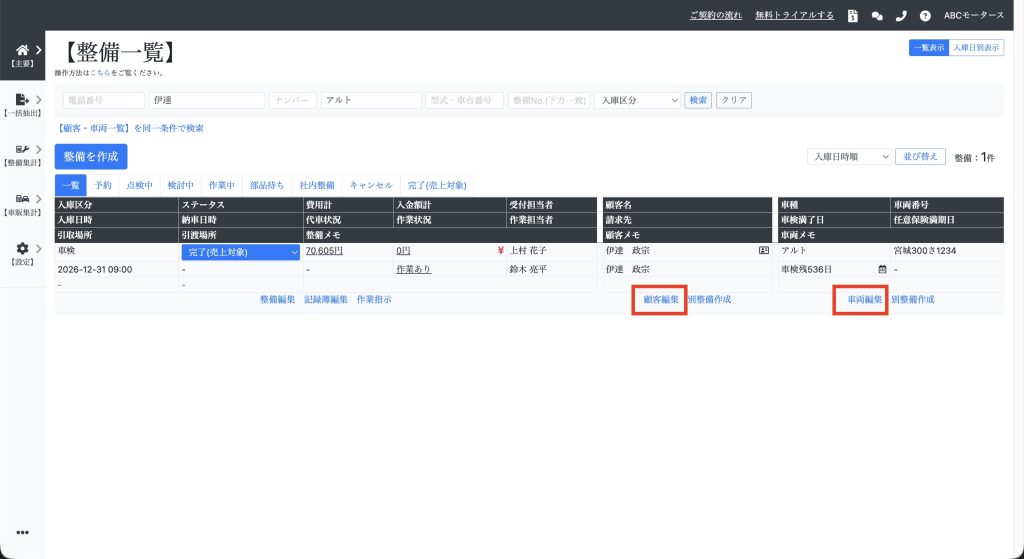Image resolution: width=1024 pixels, height=559 pixels.
Task: Open the 【設定】 gear icon
Action: click(22, 248)
